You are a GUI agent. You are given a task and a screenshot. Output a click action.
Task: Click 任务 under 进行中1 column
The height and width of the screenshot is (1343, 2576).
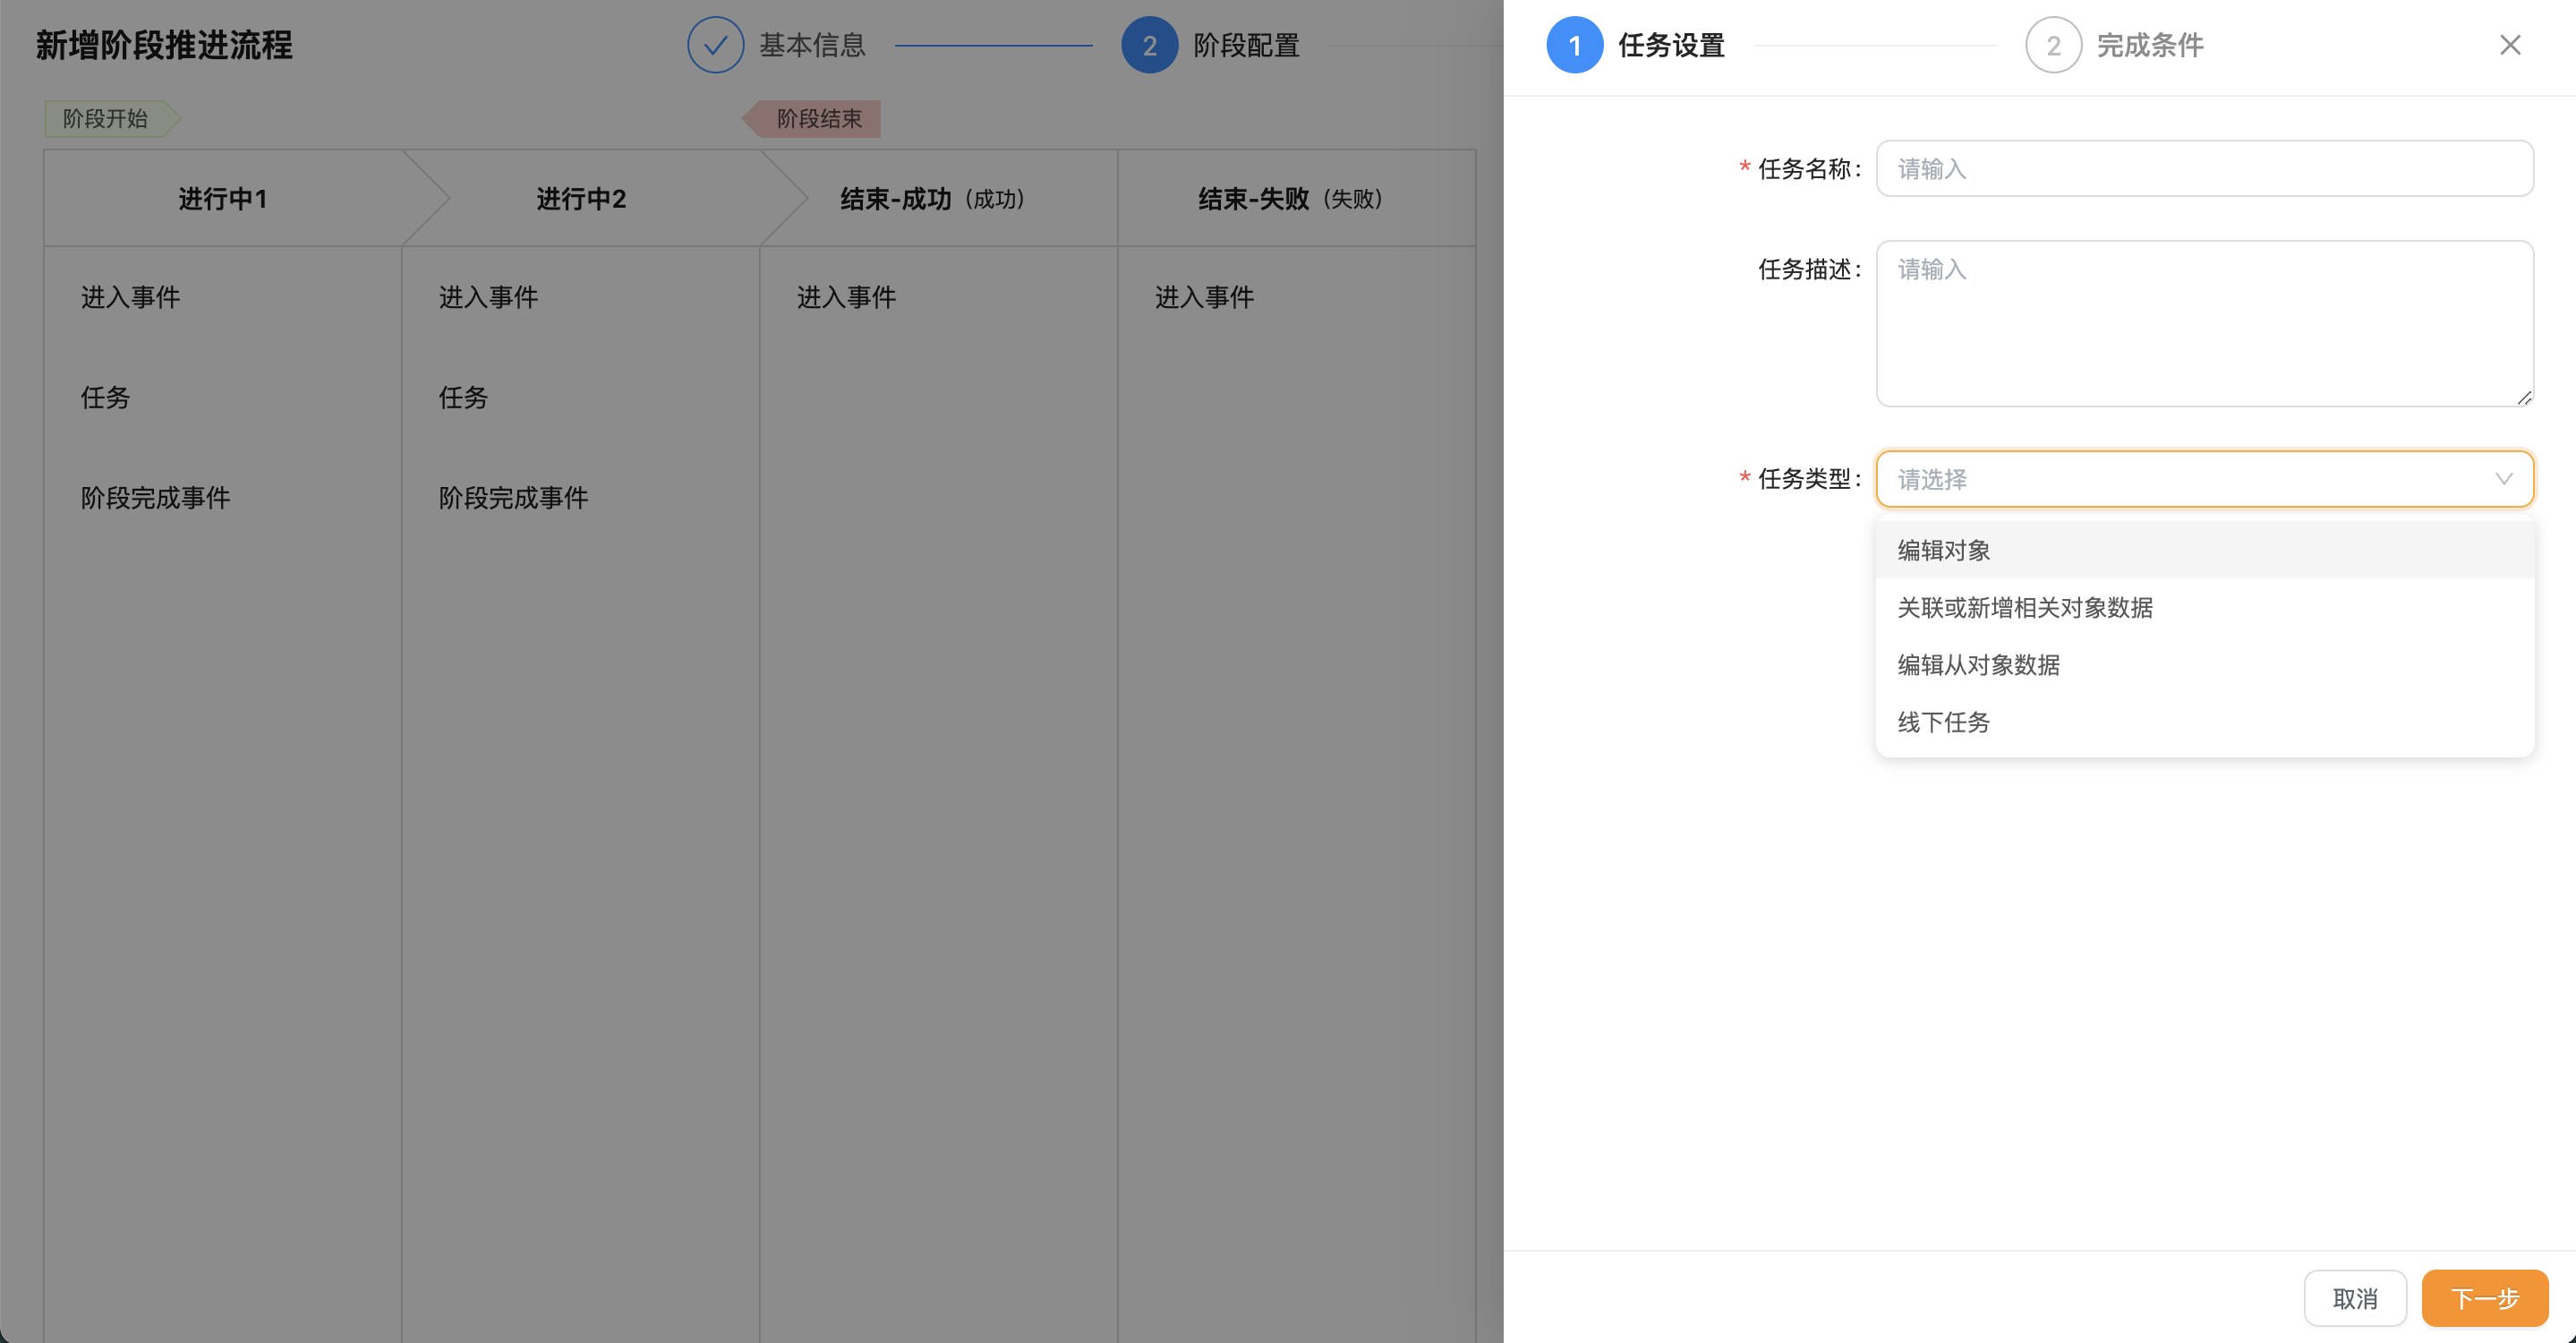[106, 398]
